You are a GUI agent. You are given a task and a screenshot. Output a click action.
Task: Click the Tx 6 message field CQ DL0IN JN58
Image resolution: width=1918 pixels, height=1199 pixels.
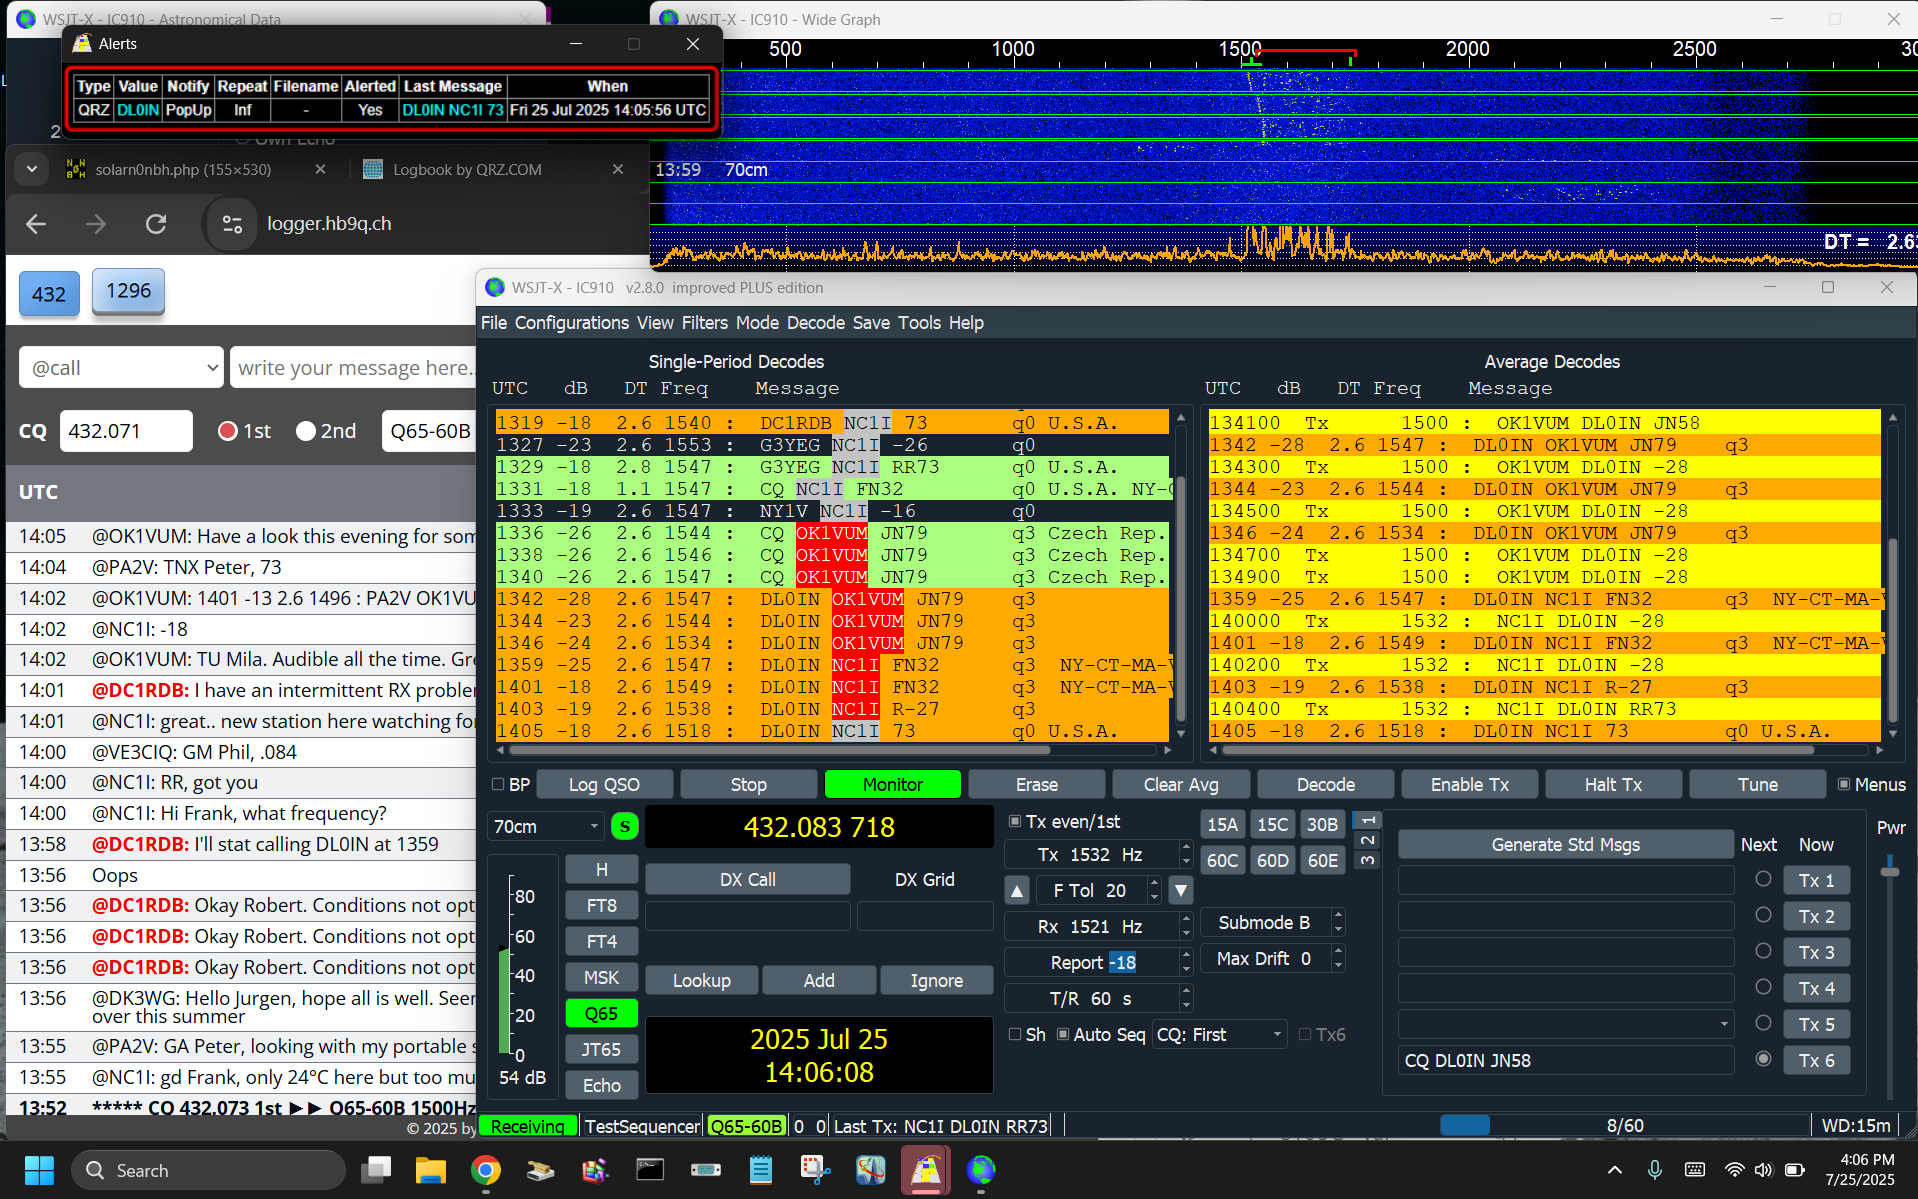1566,1060
